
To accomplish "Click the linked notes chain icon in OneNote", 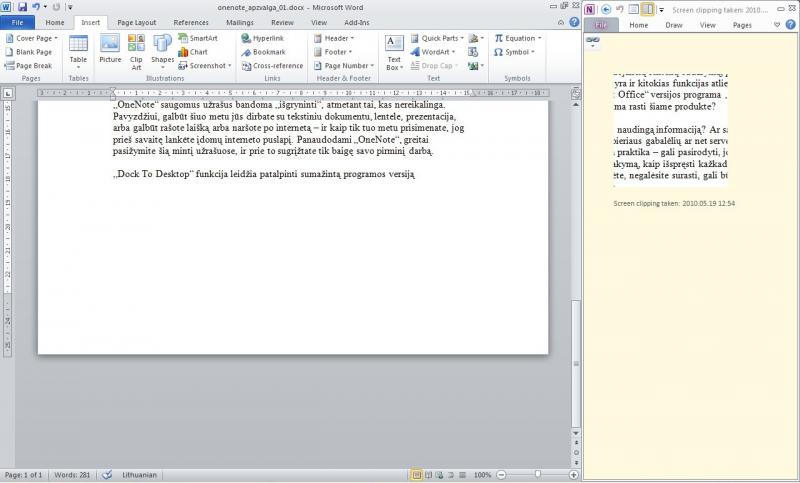I will point(592,41).
